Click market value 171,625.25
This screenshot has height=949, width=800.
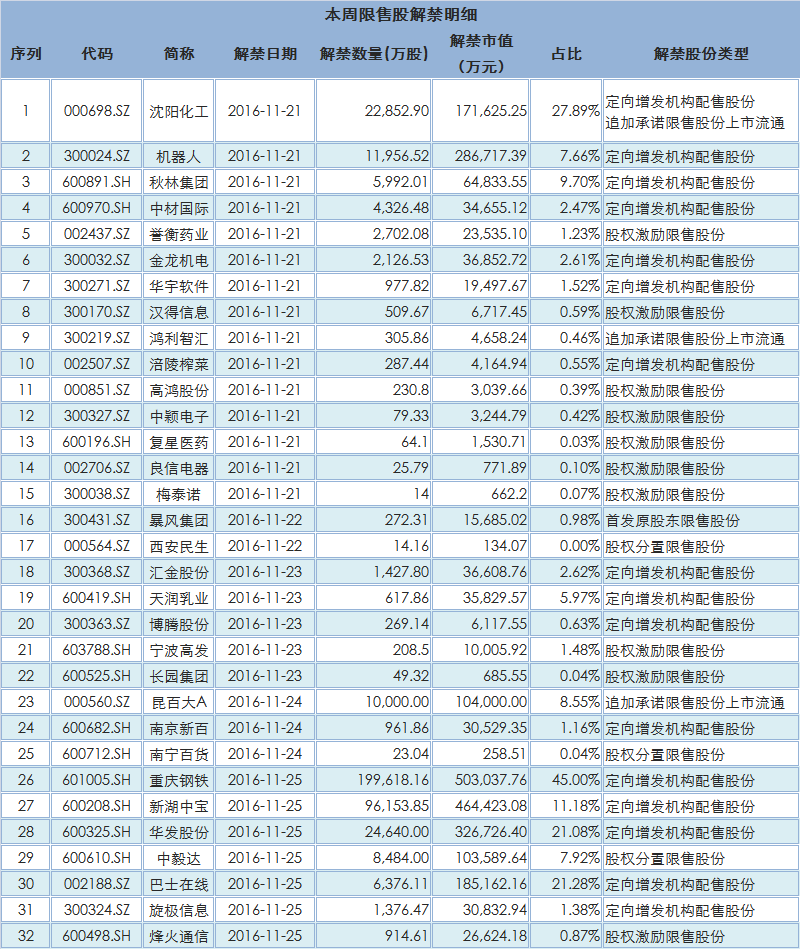(x=491, y=111)
